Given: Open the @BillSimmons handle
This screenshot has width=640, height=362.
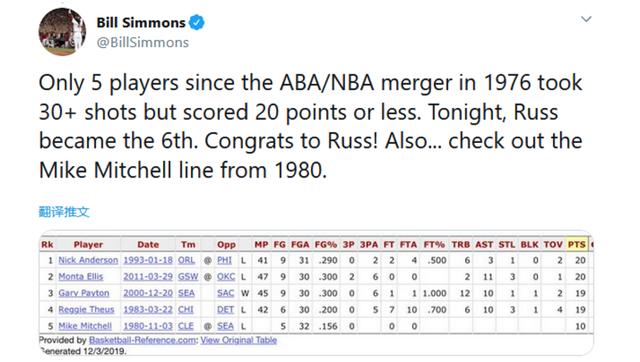Looking at the screenshot, I should click(x=142, y=42).
